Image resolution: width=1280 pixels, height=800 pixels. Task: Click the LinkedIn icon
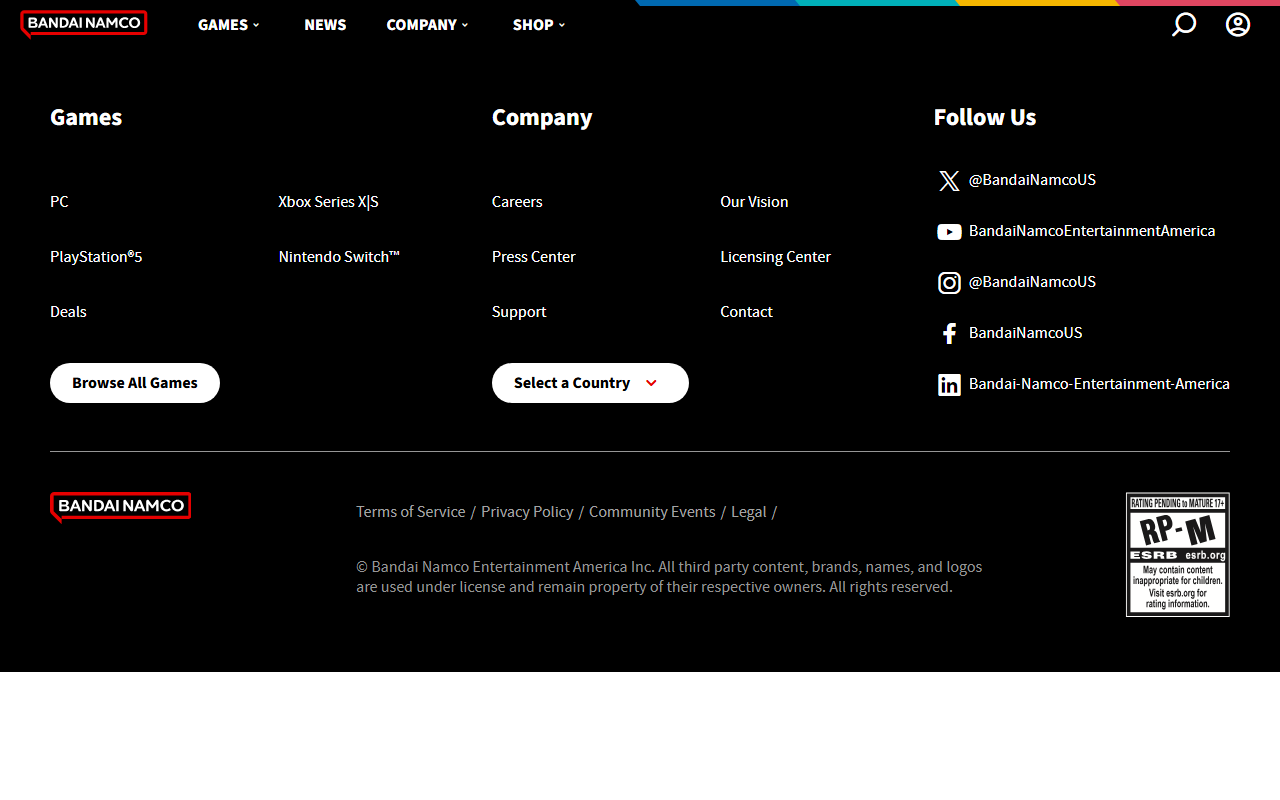point(949,385)
